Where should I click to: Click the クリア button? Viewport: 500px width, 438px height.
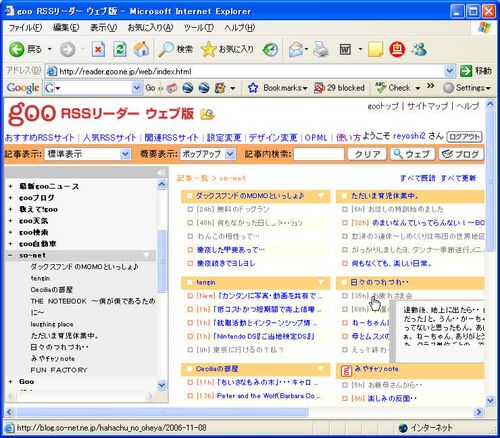(367, 154)
